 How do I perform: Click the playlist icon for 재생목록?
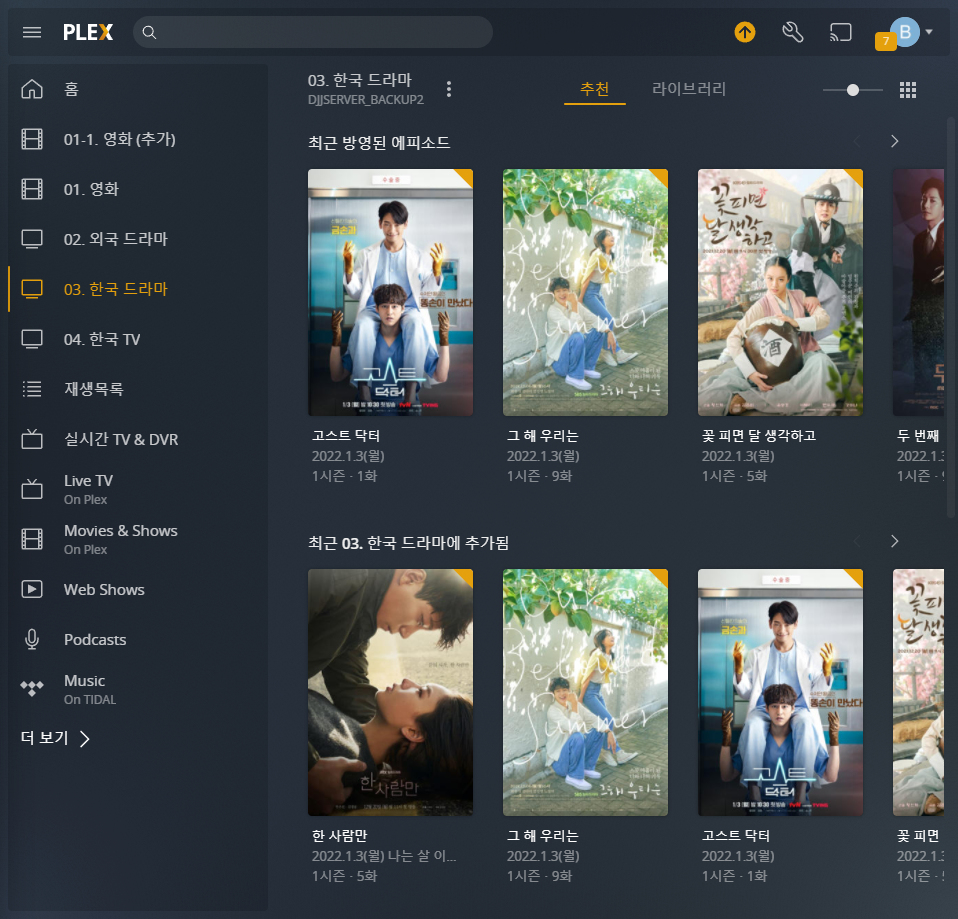[x=32, y=389]
